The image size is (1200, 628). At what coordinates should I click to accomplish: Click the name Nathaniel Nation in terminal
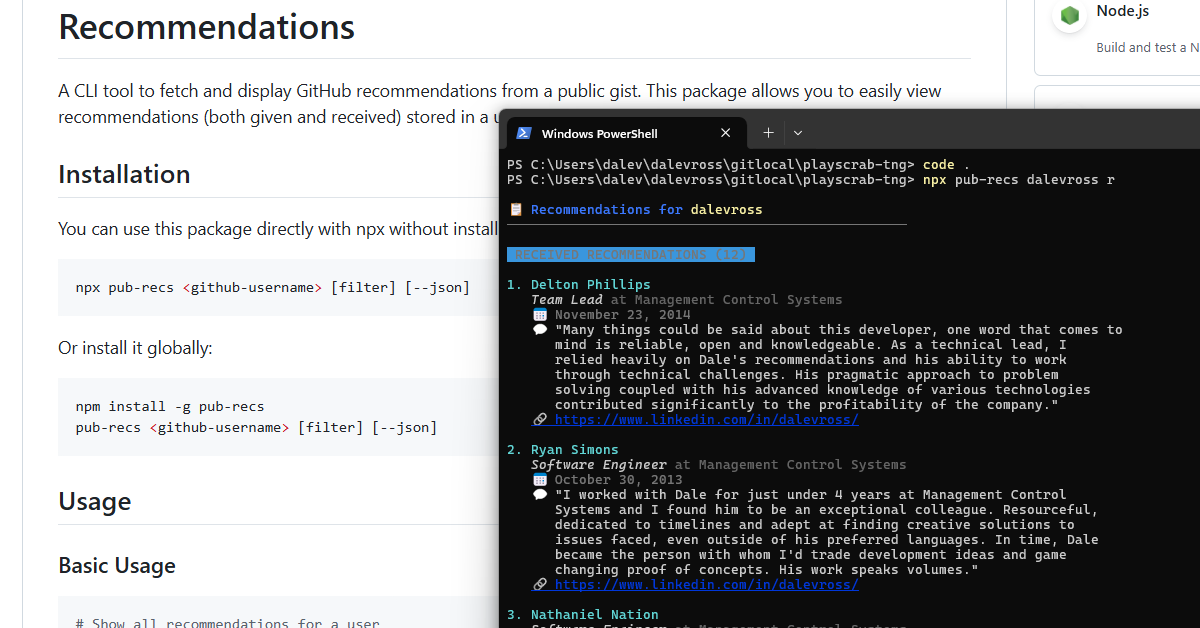594,615
